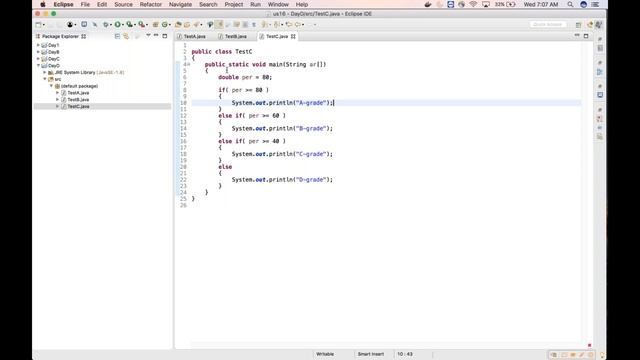This screenshot has height=360, width=640.
Task: Click the Open Task toolbar icon
Action: (187, 24)
